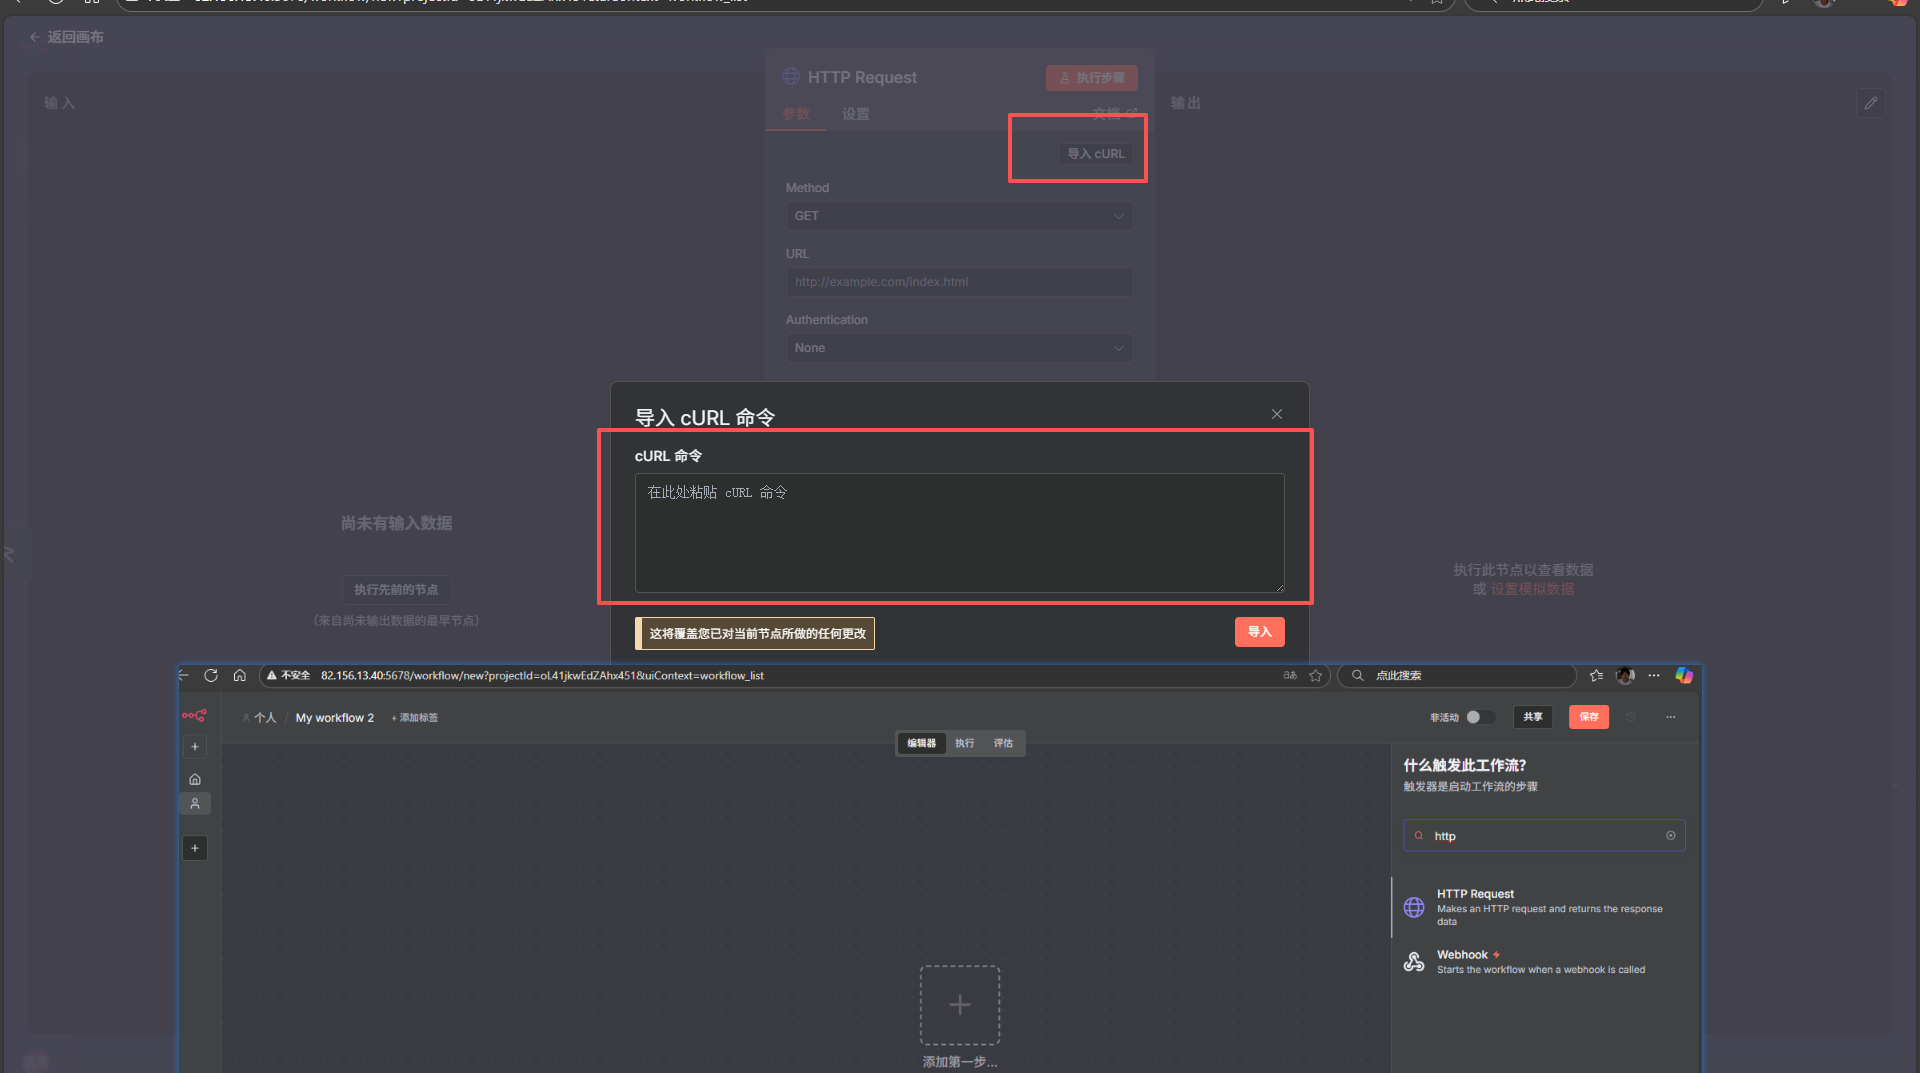Click the globe icon of HTTP Request result

1414,907
